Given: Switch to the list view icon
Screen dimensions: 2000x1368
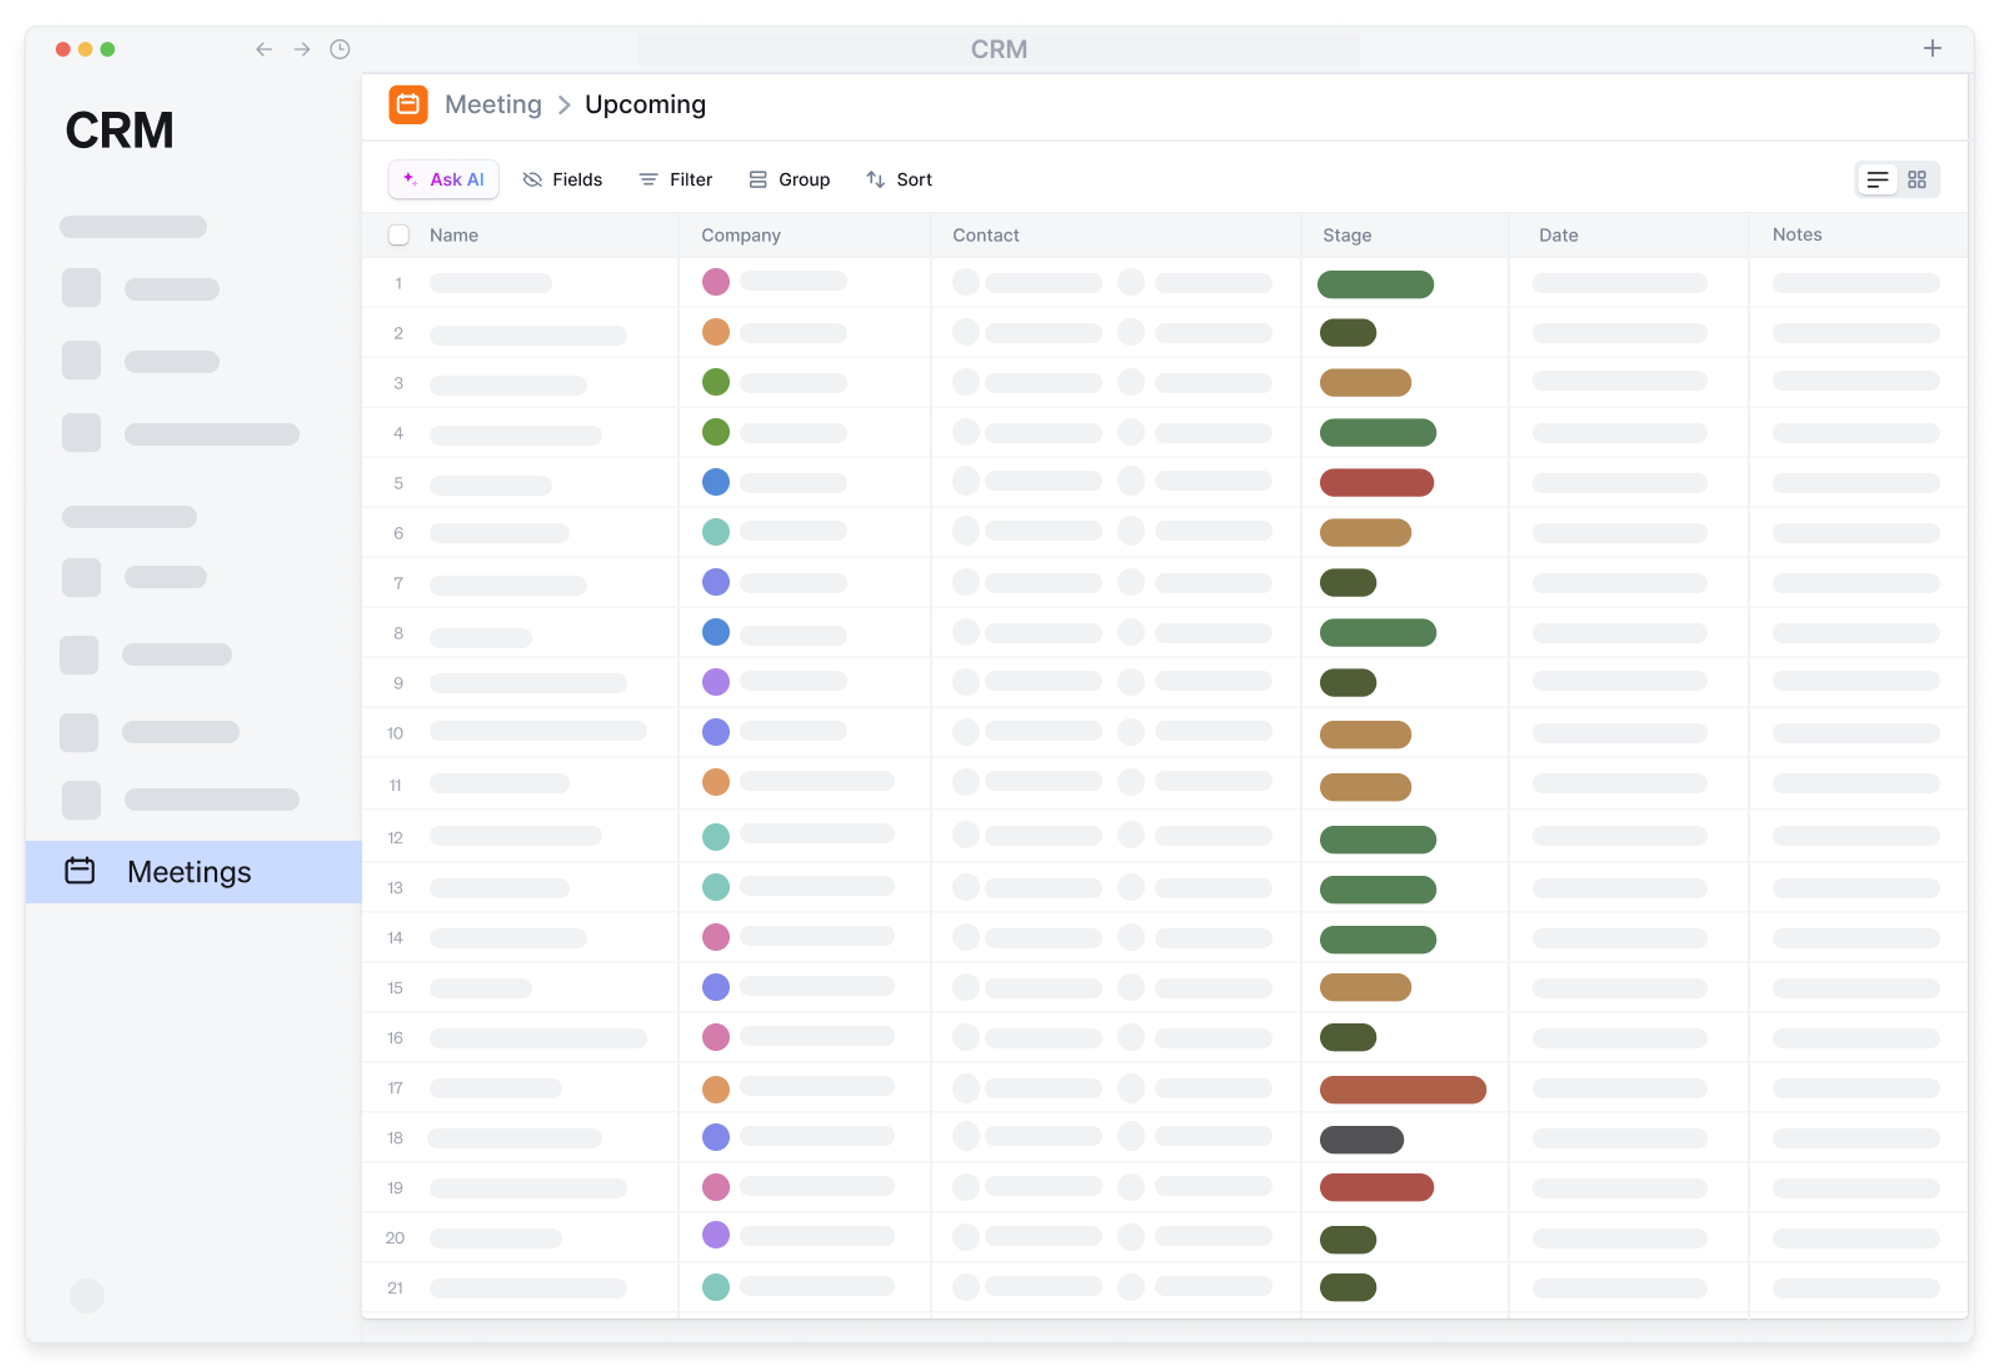Looking at the screenshot, I should [x=1877, y=180].
